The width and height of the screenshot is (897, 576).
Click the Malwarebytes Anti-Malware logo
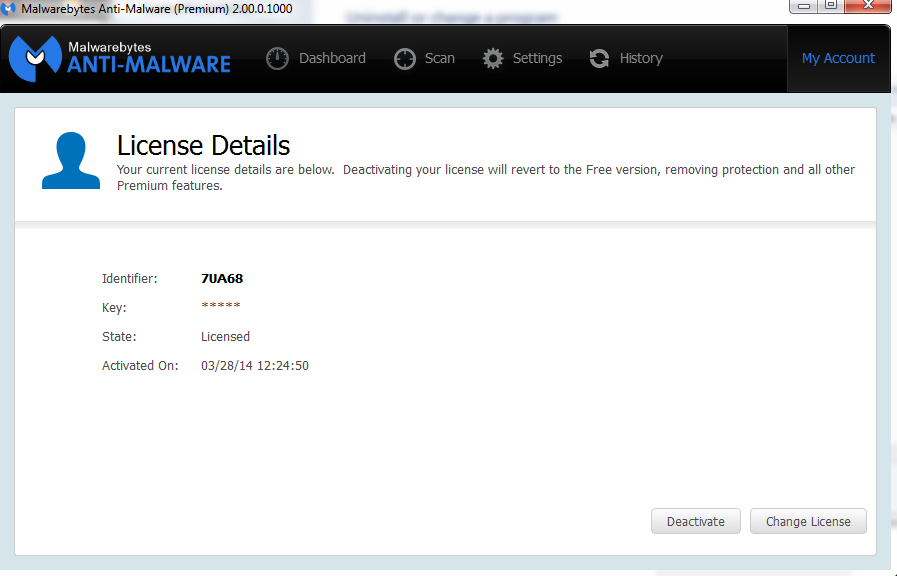[x=120, y=58]
